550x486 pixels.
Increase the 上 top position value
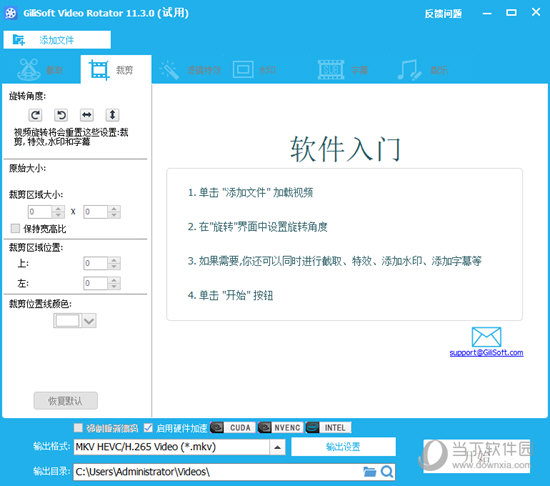pos(114,260)
